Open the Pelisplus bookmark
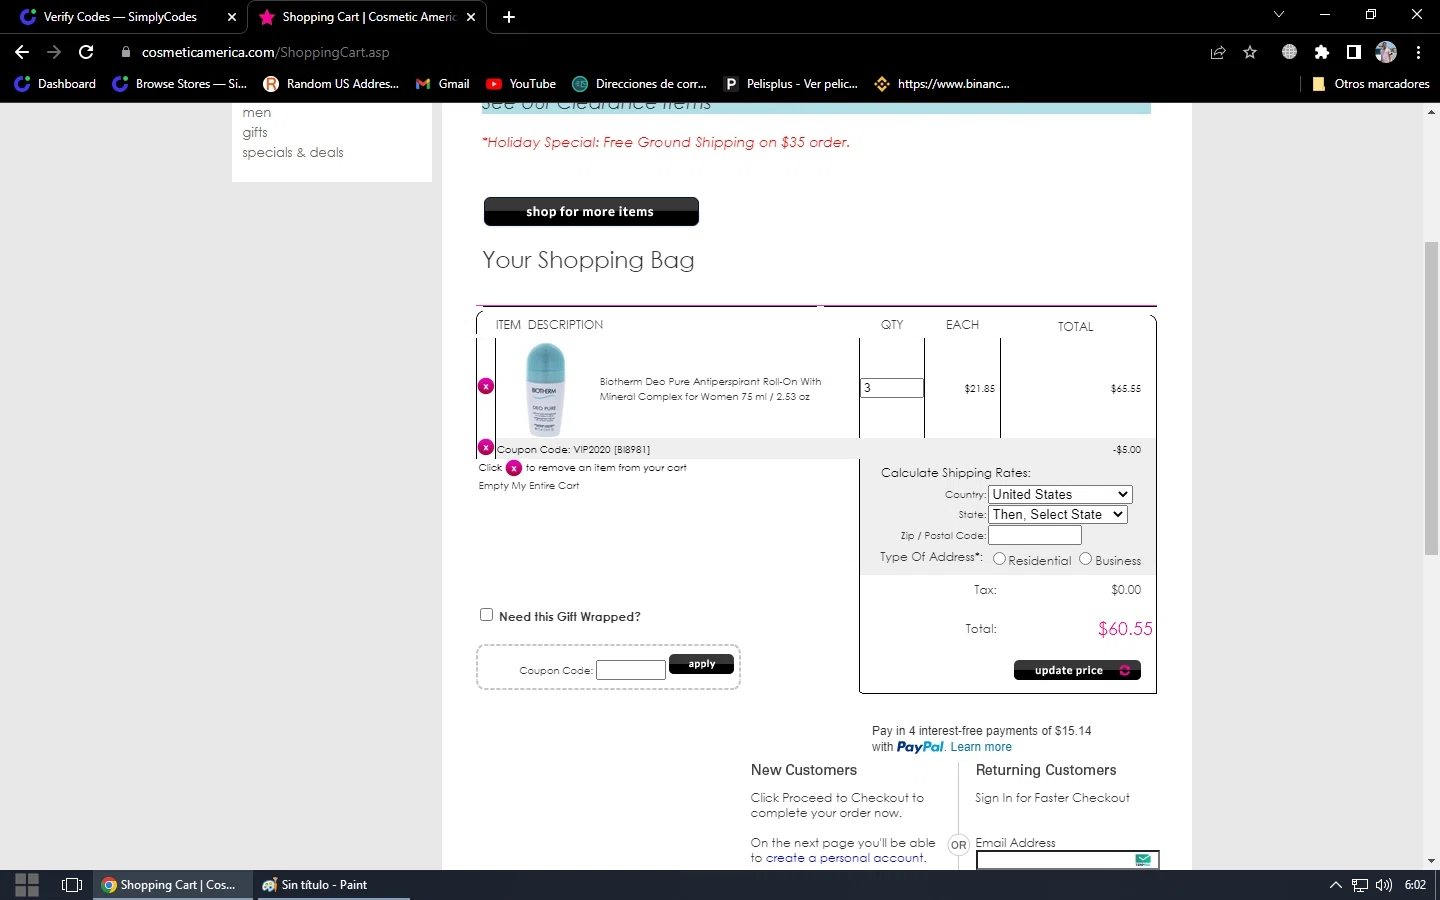The height and width of the screenshot is (900, 1440). click(791, 84)
